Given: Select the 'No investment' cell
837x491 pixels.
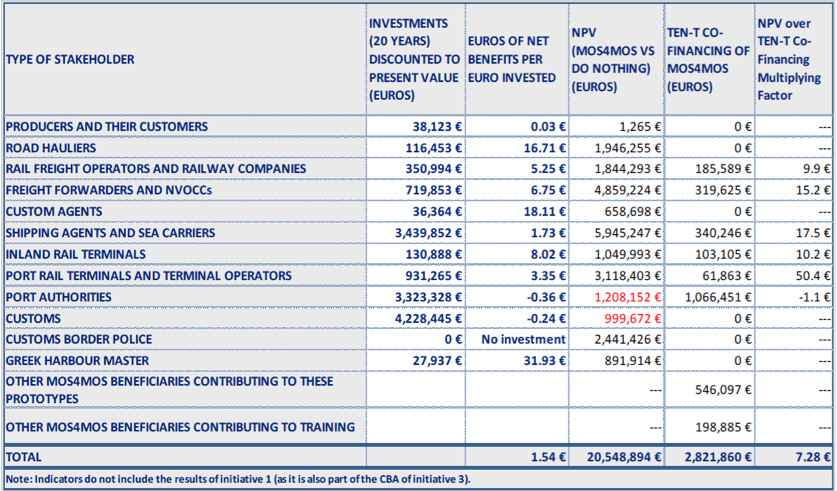Looking at the screenshot, I should (x=523, y=339).
